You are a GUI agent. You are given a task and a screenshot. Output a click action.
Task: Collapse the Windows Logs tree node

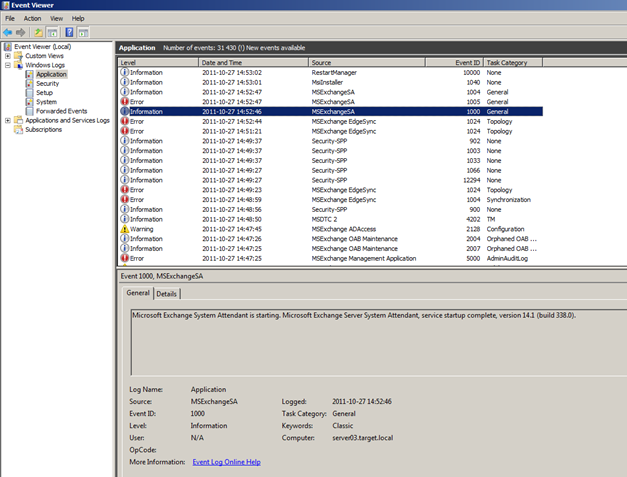tap(8, 65)
